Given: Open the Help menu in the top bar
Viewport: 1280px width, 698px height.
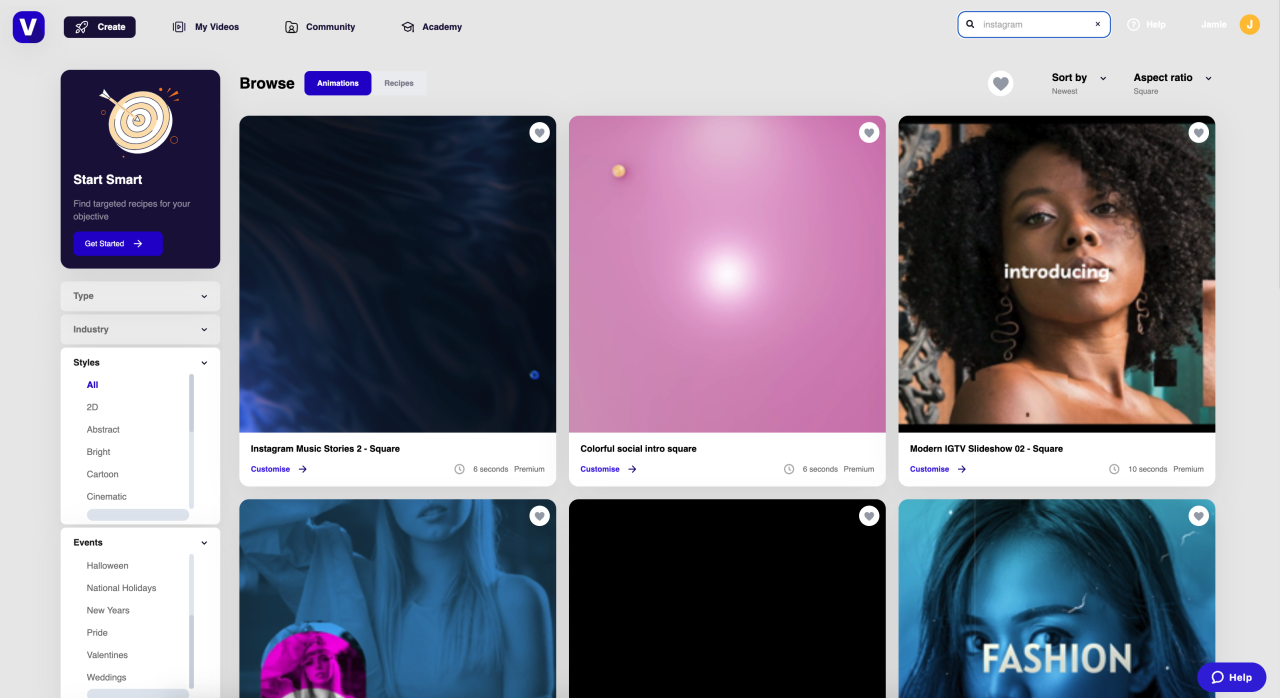Looking at the screenshot, I should (1146, 24).
